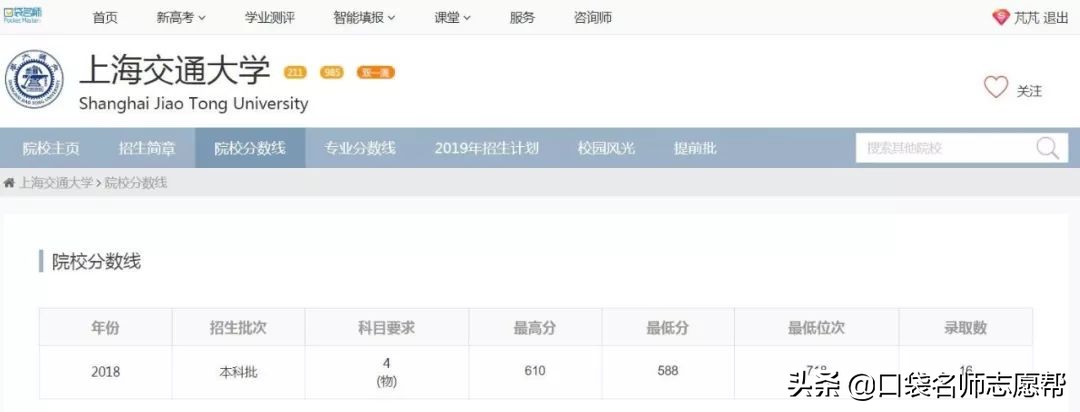Click the 最低分 column header
This screenshot has width=1080, height=412.
pyautogui.click(x=667, y=328)
